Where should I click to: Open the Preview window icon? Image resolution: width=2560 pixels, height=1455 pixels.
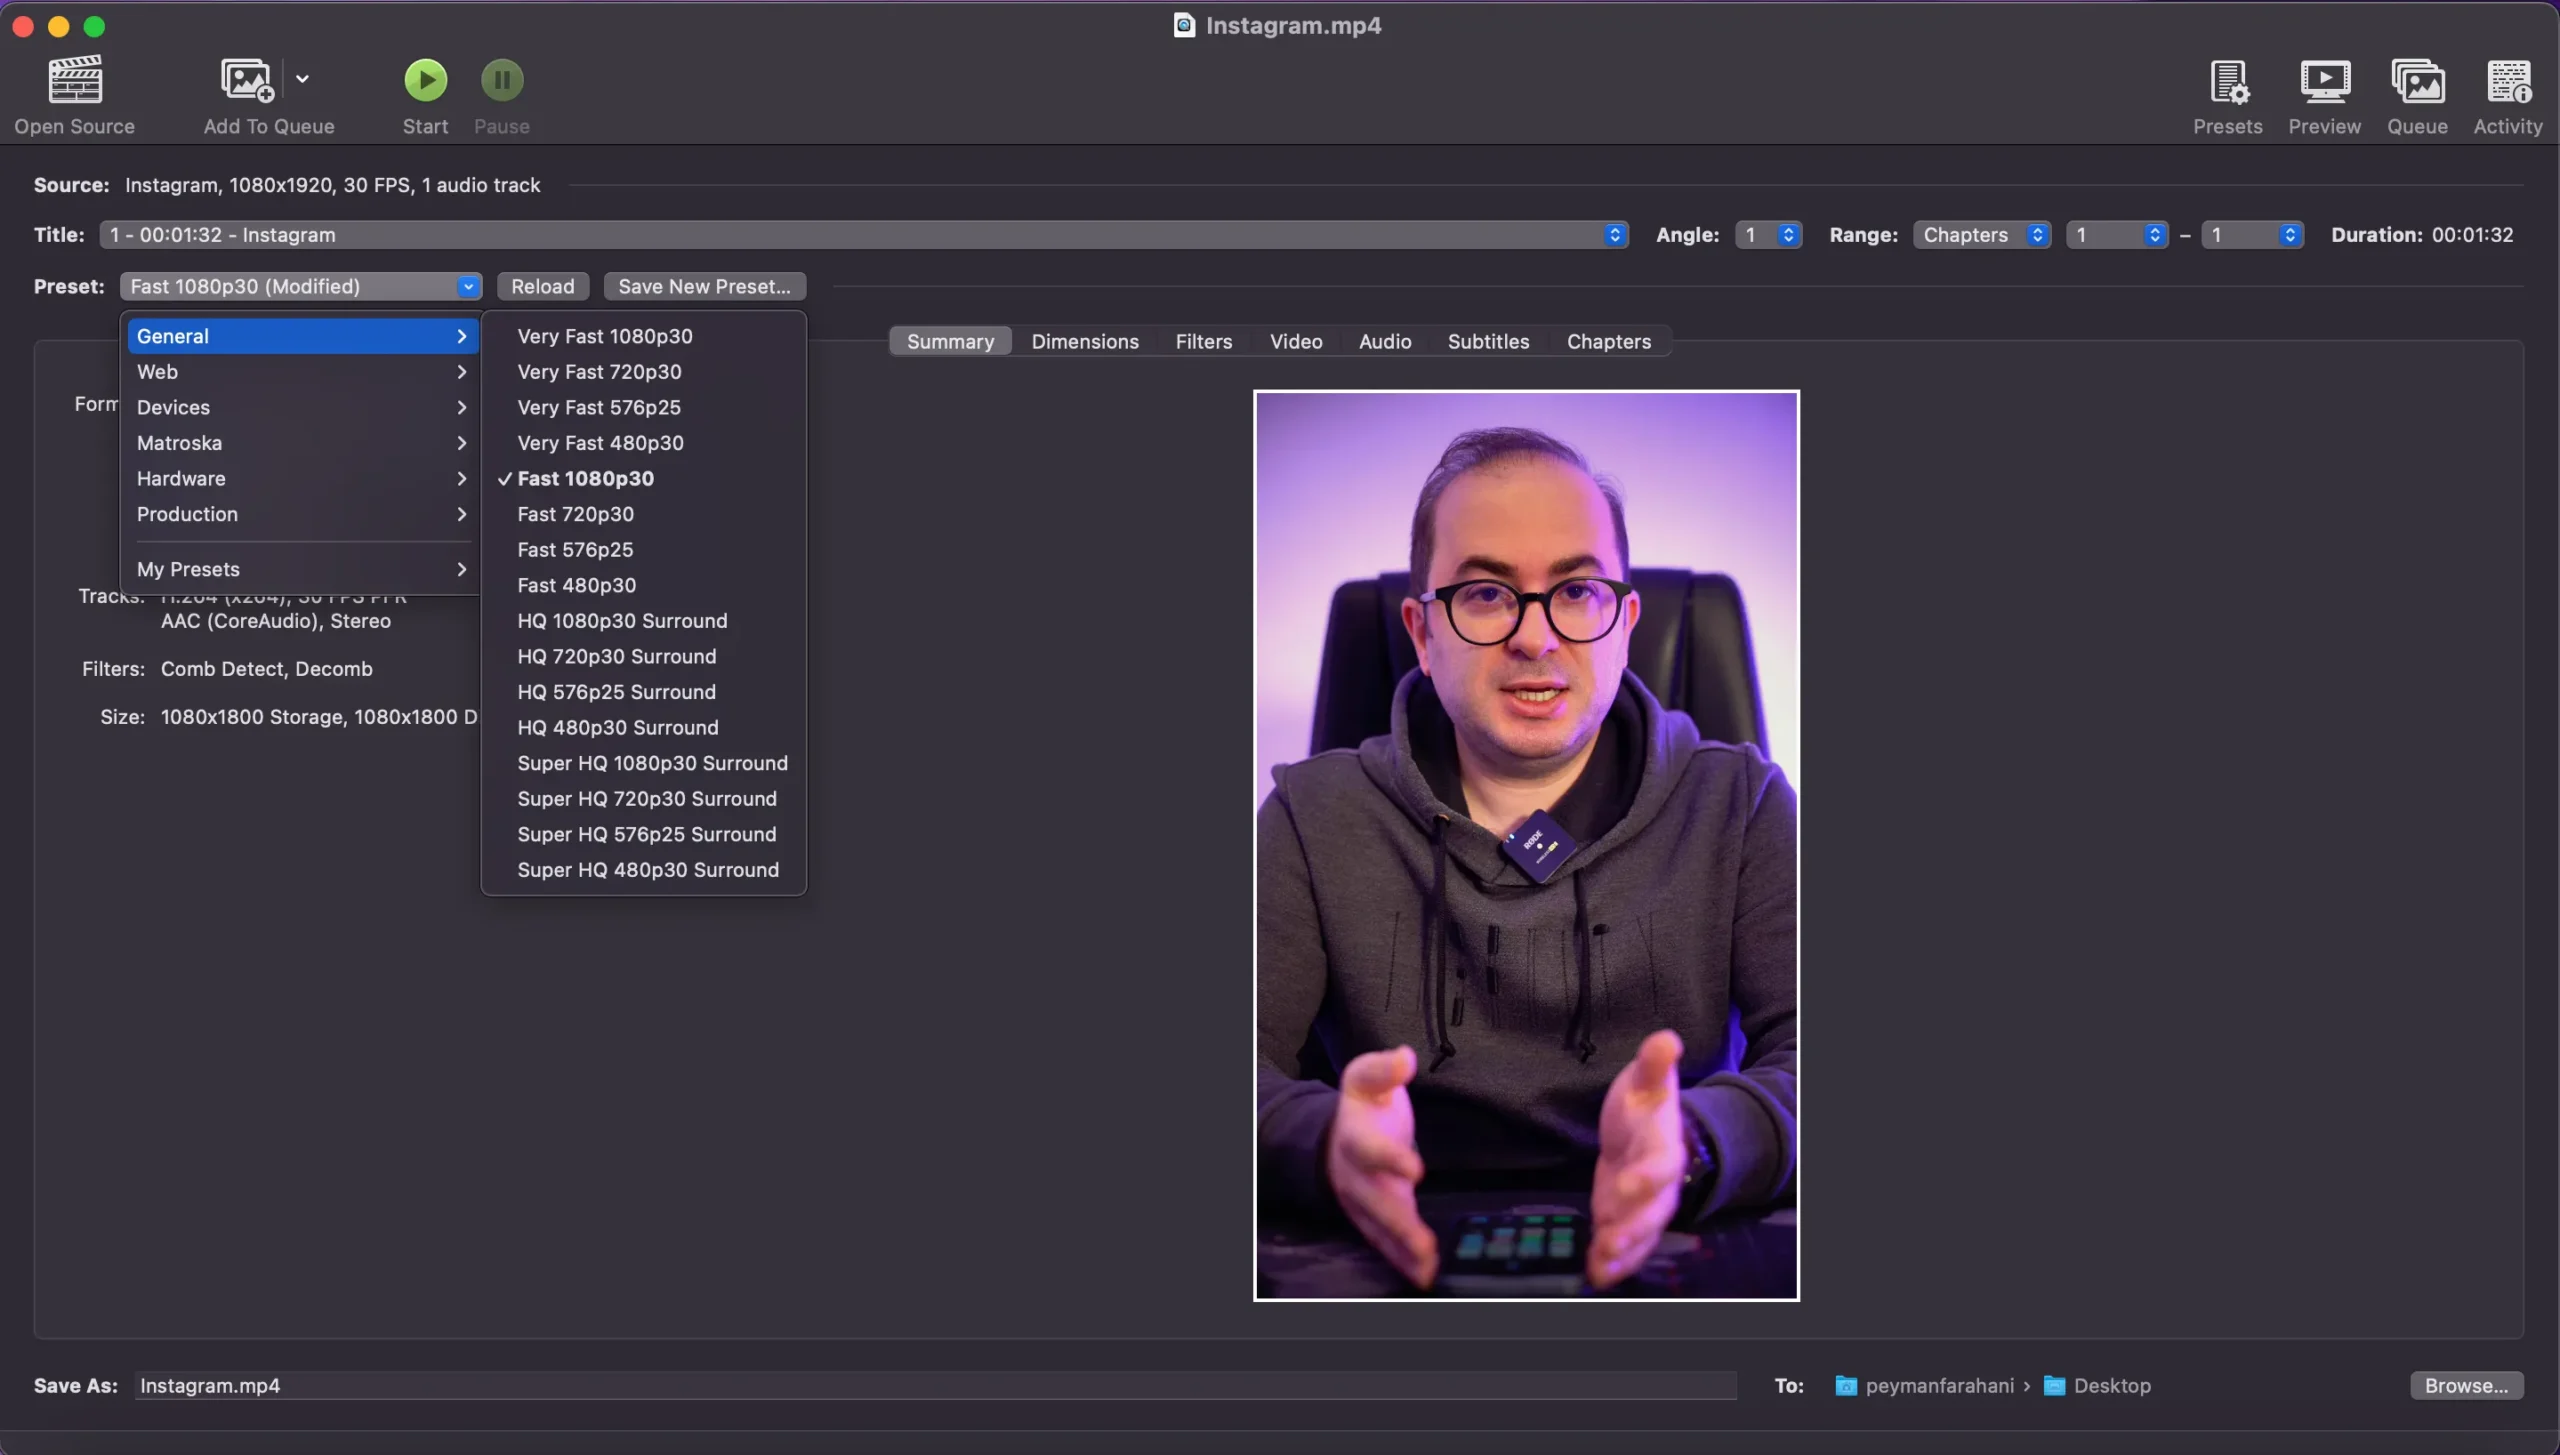click(x=2324, y=82)
